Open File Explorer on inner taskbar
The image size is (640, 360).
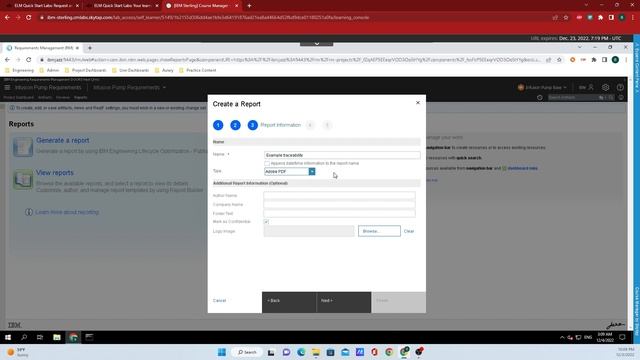[57, 337]
